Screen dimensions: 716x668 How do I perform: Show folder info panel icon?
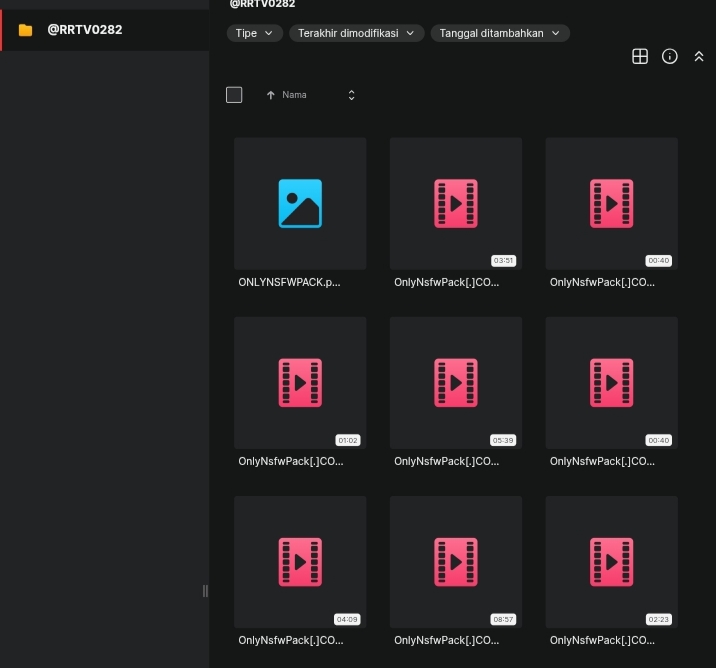pos(669,57)
